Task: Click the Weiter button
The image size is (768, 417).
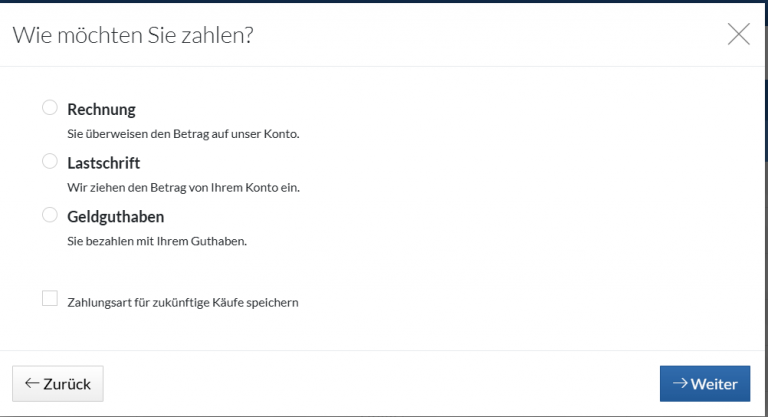Action: 705,384
